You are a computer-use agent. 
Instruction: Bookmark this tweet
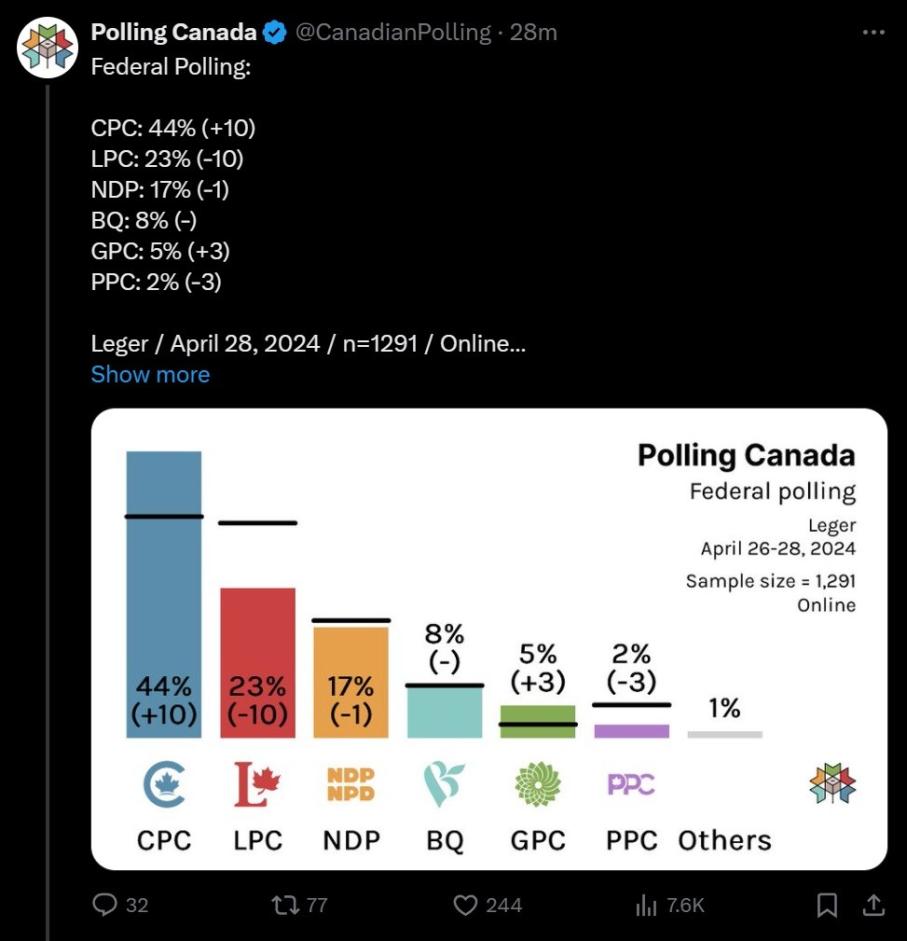(827, 904)
